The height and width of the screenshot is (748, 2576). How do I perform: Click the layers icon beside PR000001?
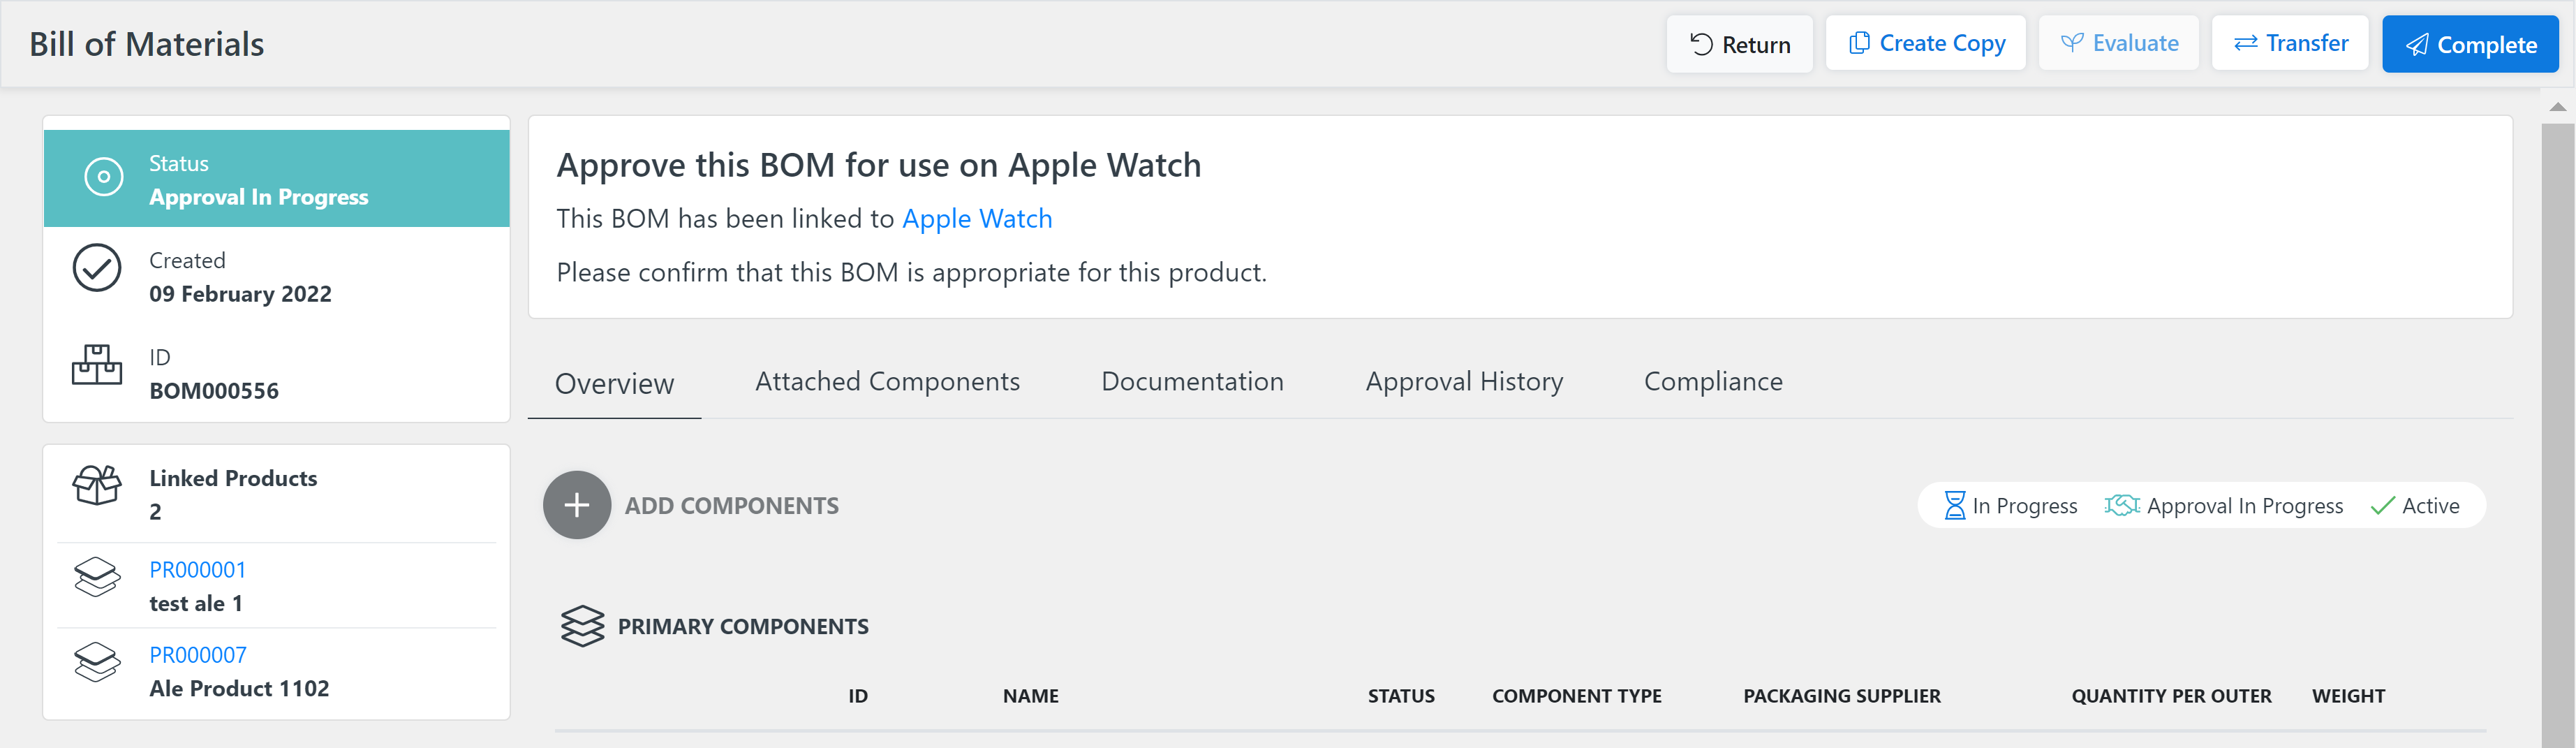97,577
